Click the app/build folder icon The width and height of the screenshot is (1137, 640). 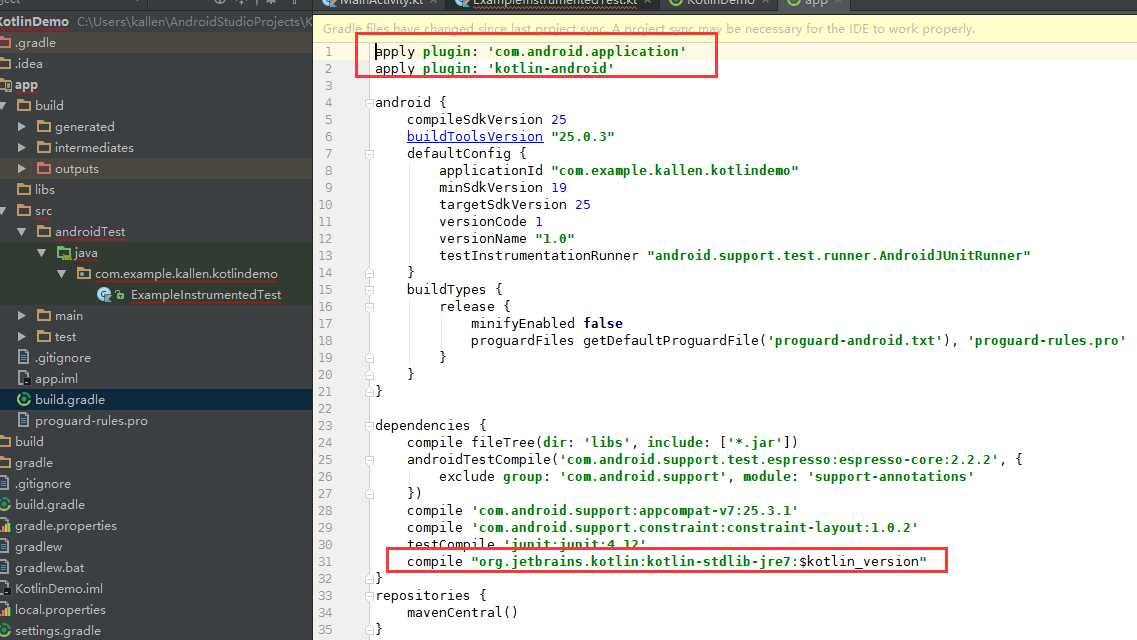point(24,105)
